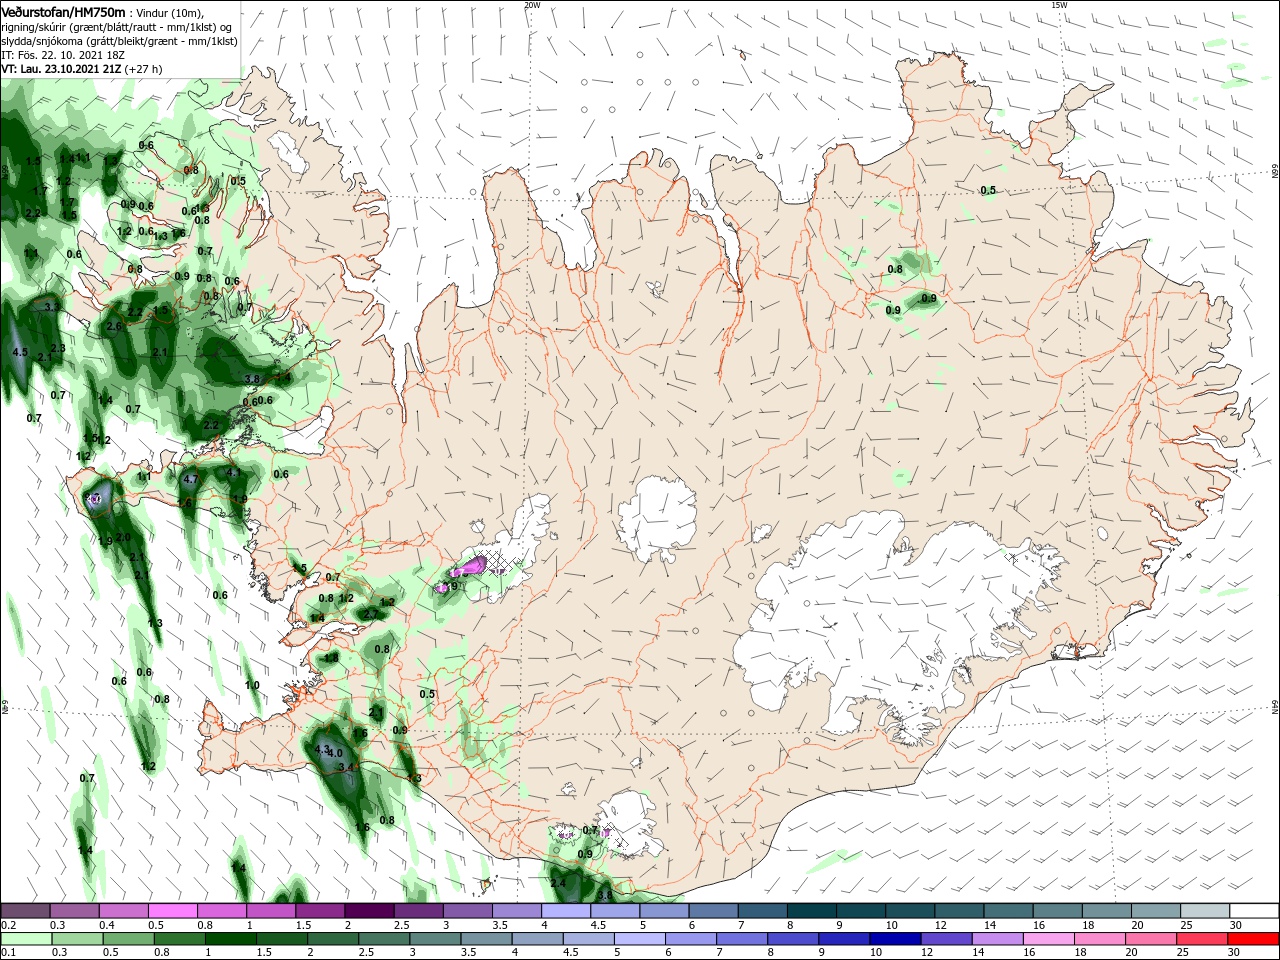
Task: Pick the darkest purple snow-scale swatch starting at 2
Action: [369, 911]
